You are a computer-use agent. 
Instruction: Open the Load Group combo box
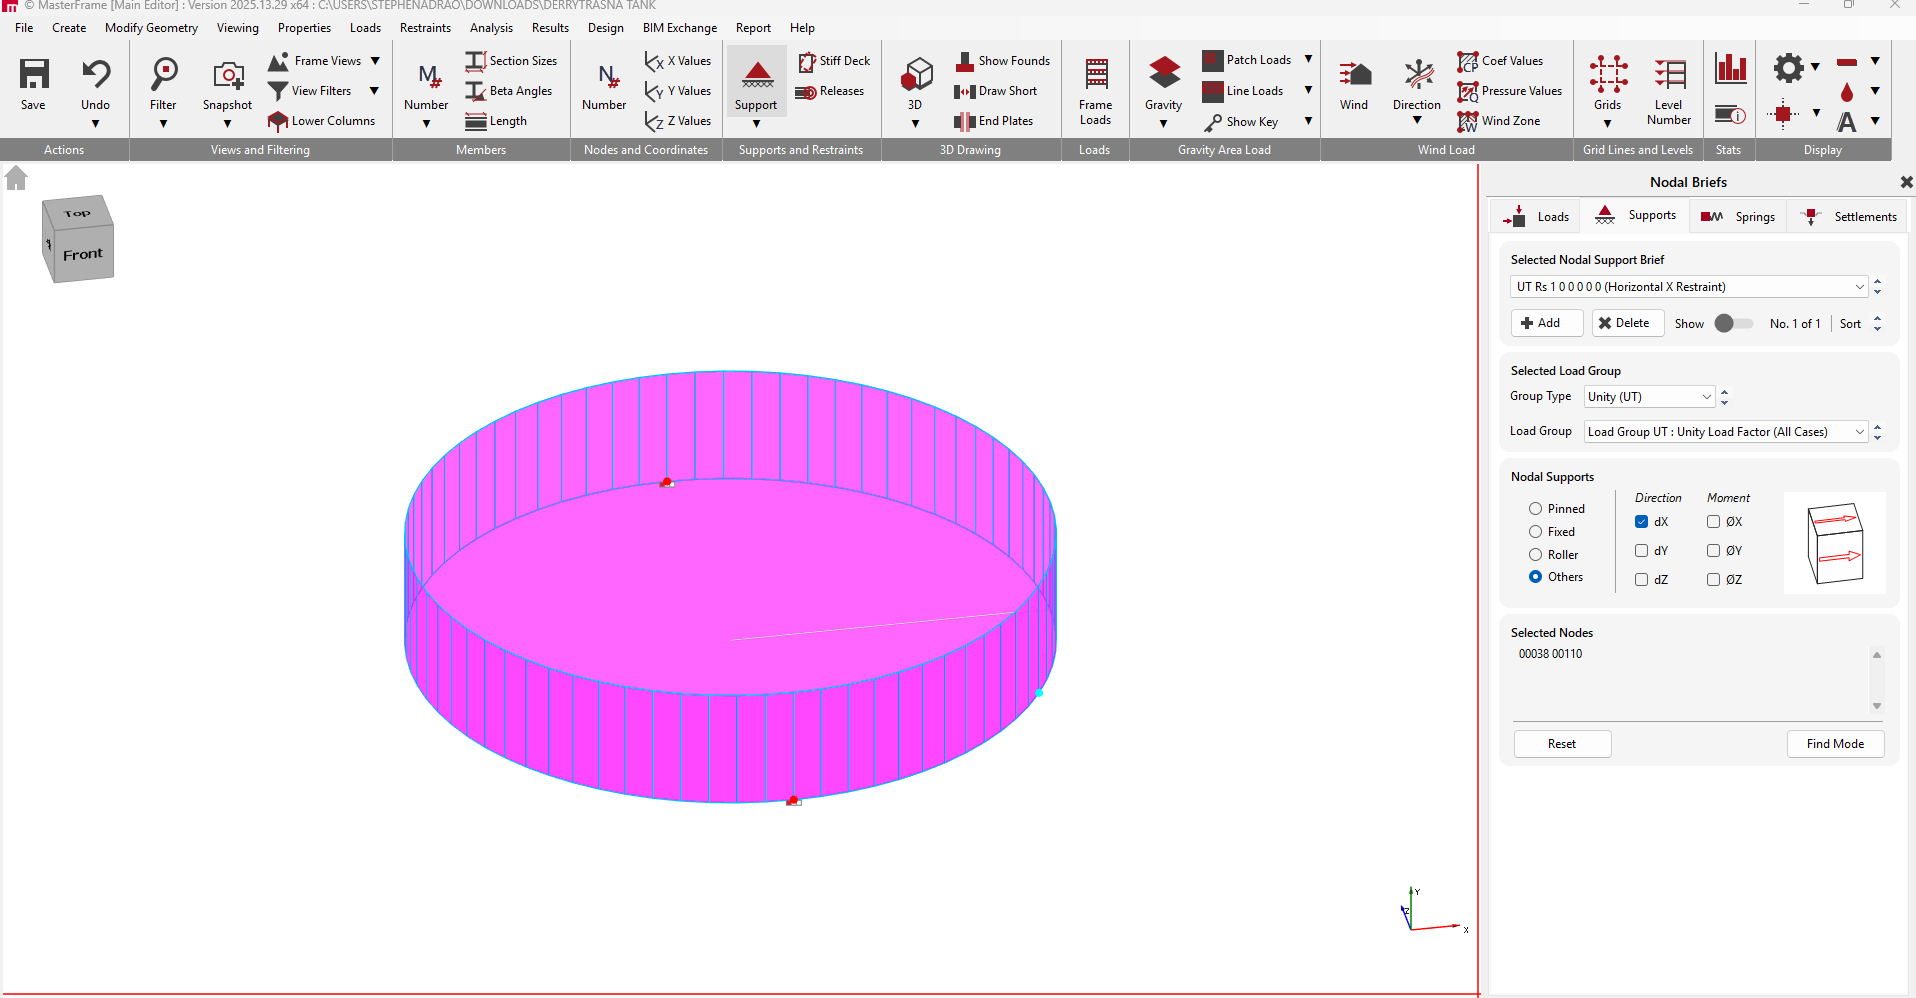coord(1859,432)
